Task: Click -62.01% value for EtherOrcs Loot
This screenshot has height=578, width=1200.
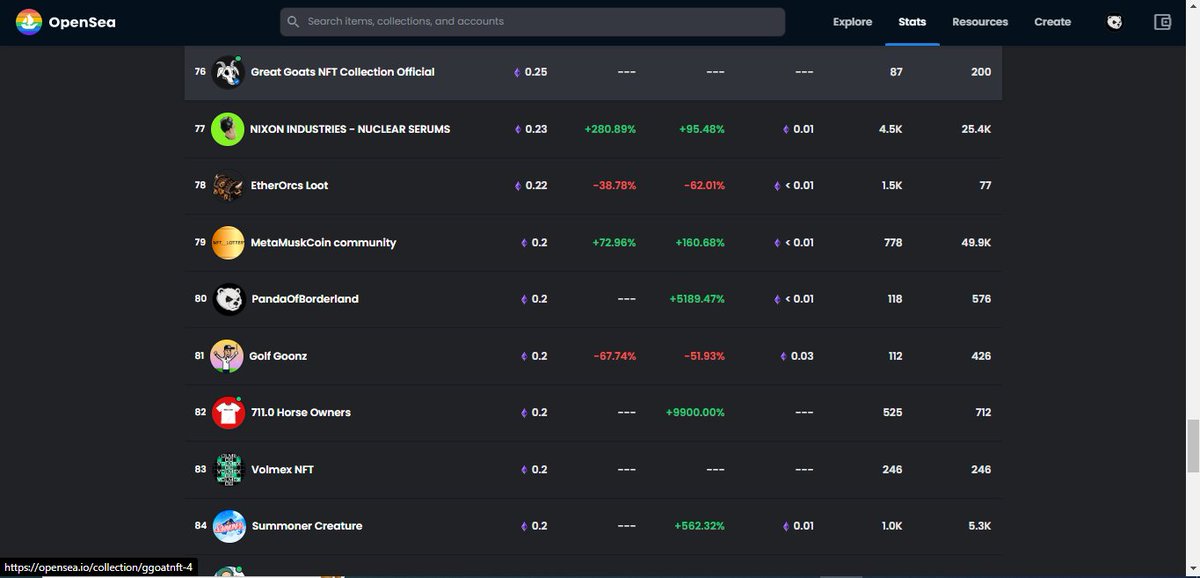Action: [703, 186]
